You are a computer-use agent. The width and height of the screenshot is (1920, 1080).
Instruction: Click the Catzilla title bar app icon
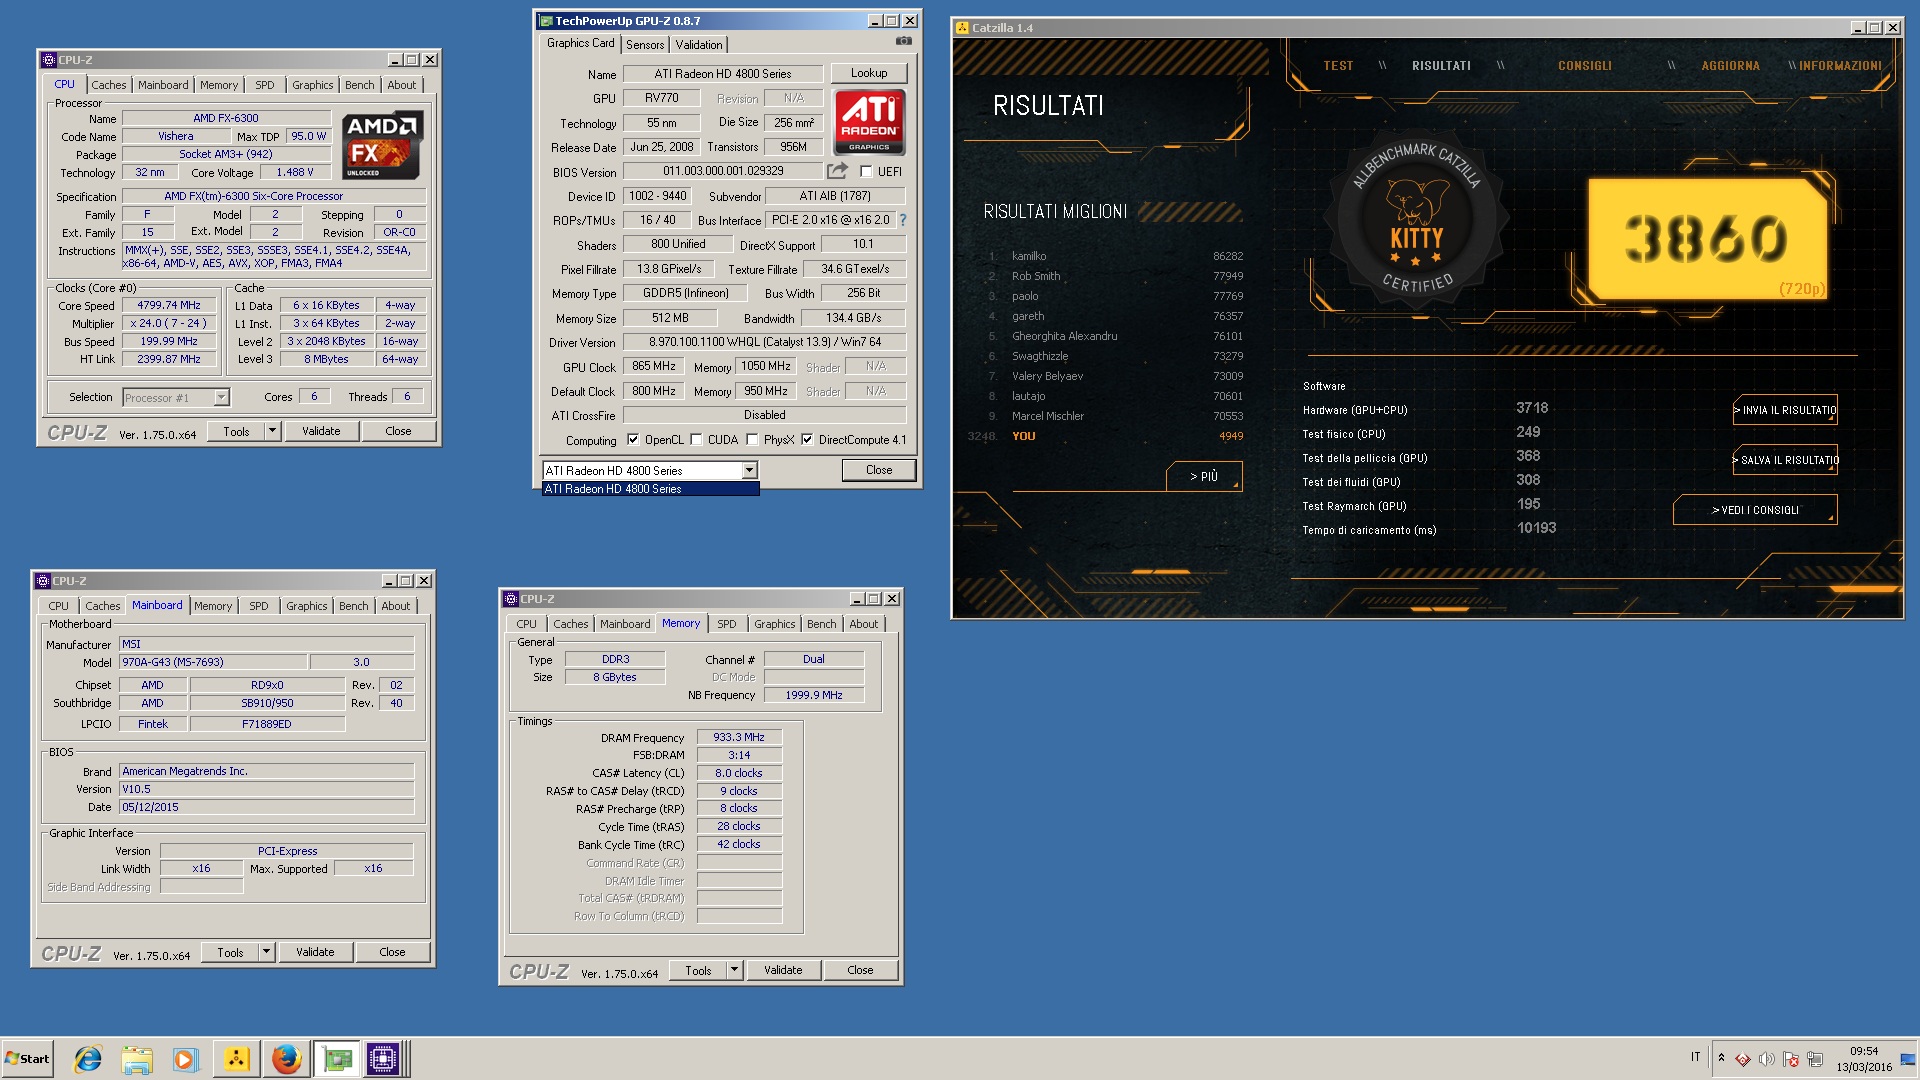tap(962, 28)
